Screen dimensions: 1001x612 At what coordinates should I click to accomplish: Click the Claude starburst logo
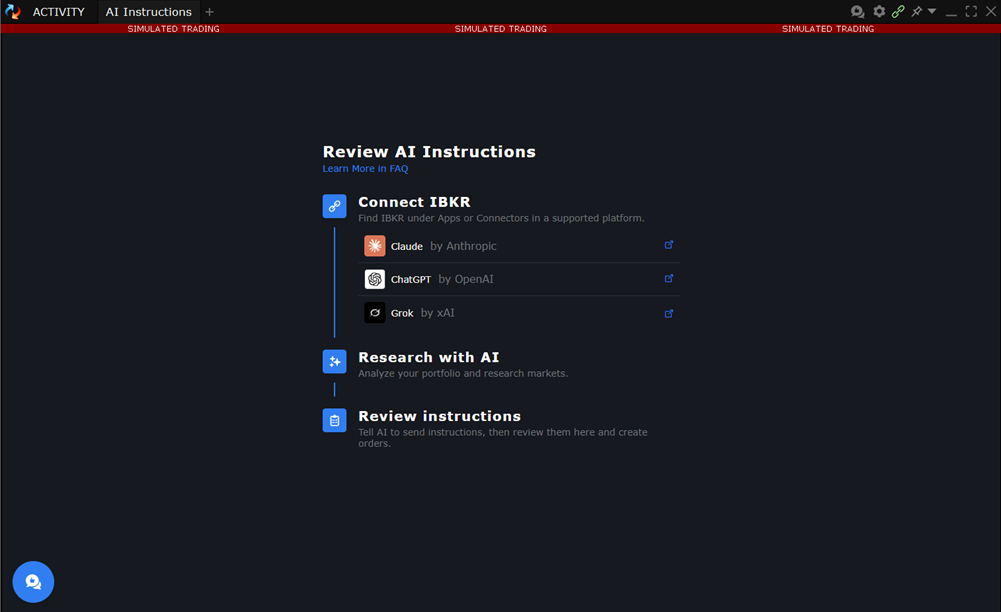pos(375,246)
